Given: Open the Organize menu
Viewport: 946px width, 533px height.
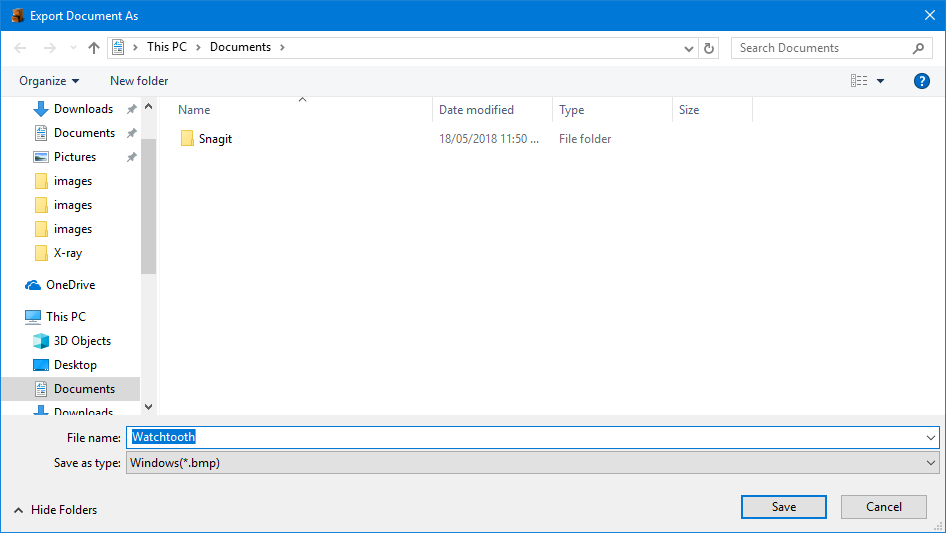Looking at the screenshot, I should (x=49, y=81).
